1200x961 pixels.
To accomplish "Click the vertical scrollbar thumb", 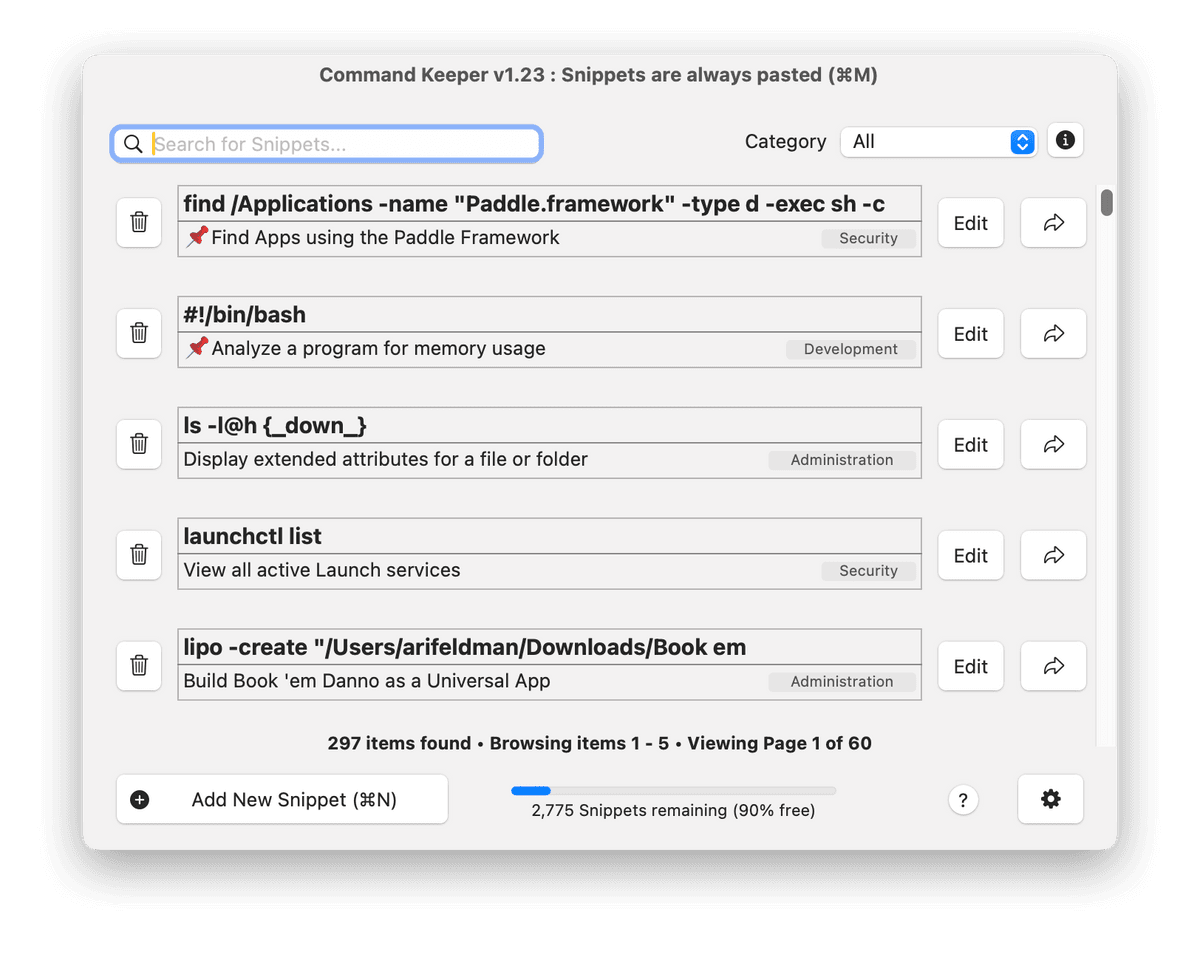I will 1106,202.
